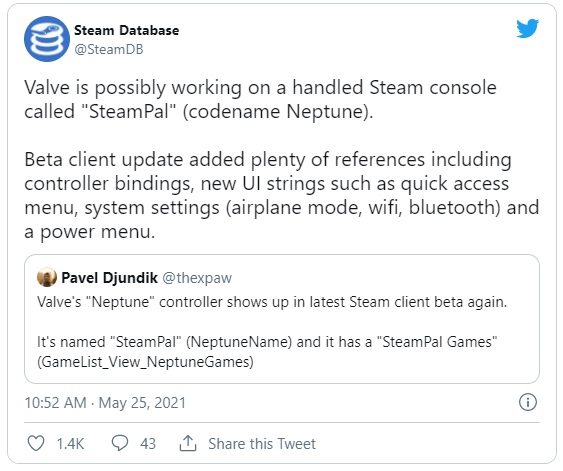View the 1.4K likes count
Screen dimensions: 563x471
click(70, 444)
